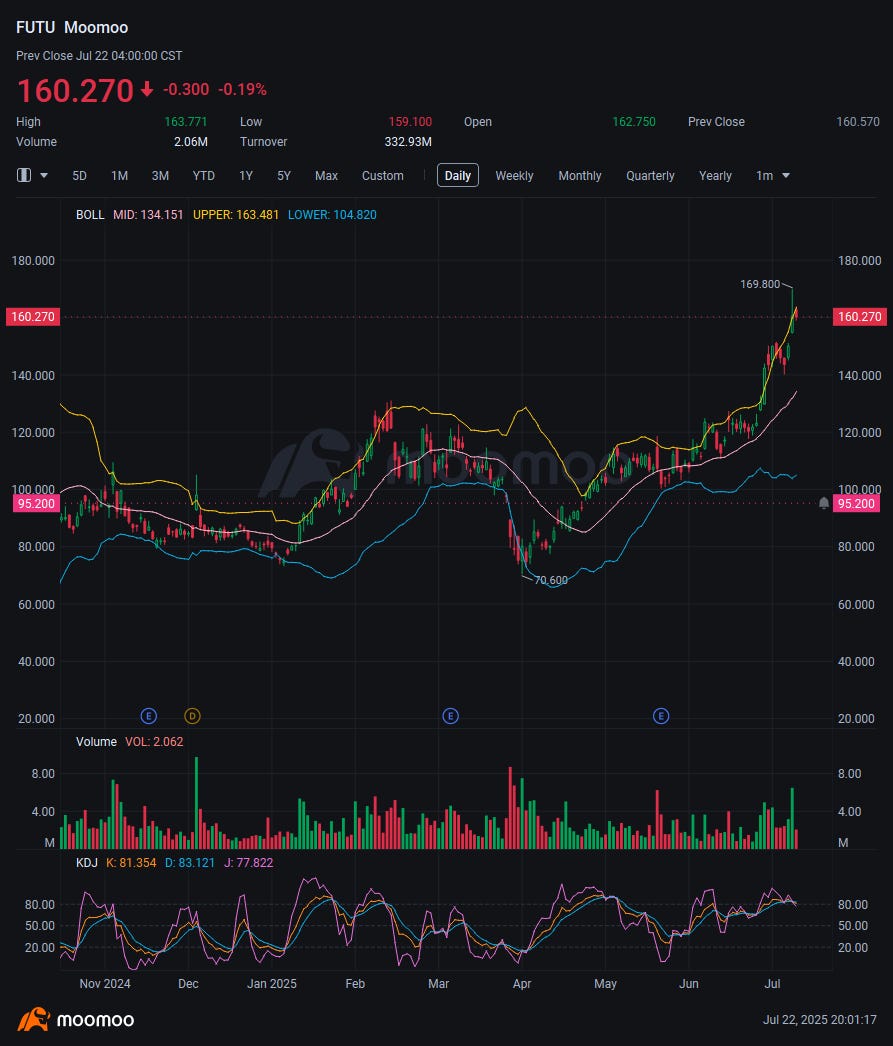
Task: Click the Prev Close value 160.570
Action: point(858,121)
